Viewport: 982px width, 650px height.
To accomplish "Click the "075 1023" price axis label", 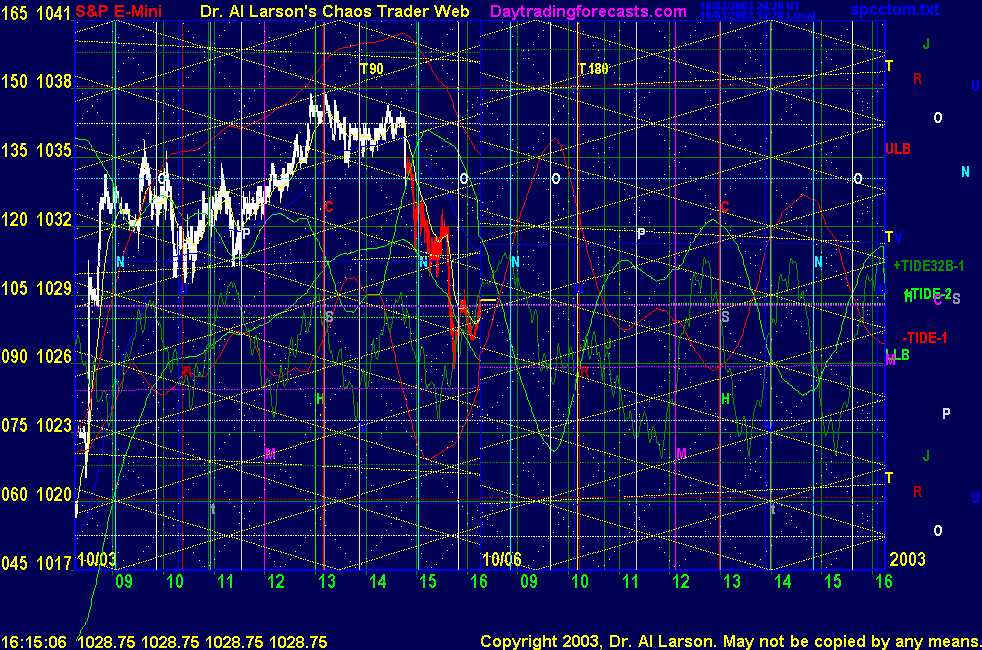I will tap(36, 426).
